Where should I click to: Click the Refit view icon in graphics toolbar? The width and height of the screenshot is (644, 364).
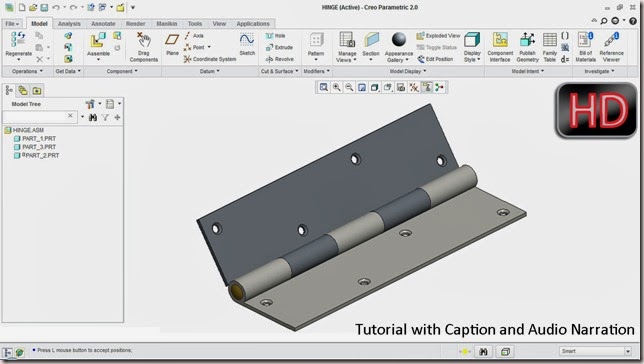324,87
